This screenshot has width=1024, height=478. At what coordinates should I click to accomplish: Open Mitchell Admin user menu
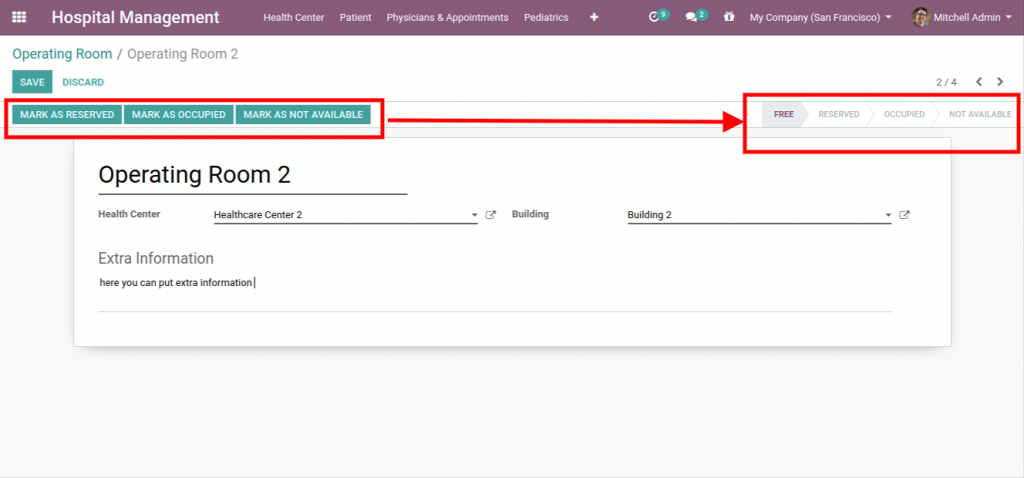tap(963, 17)
